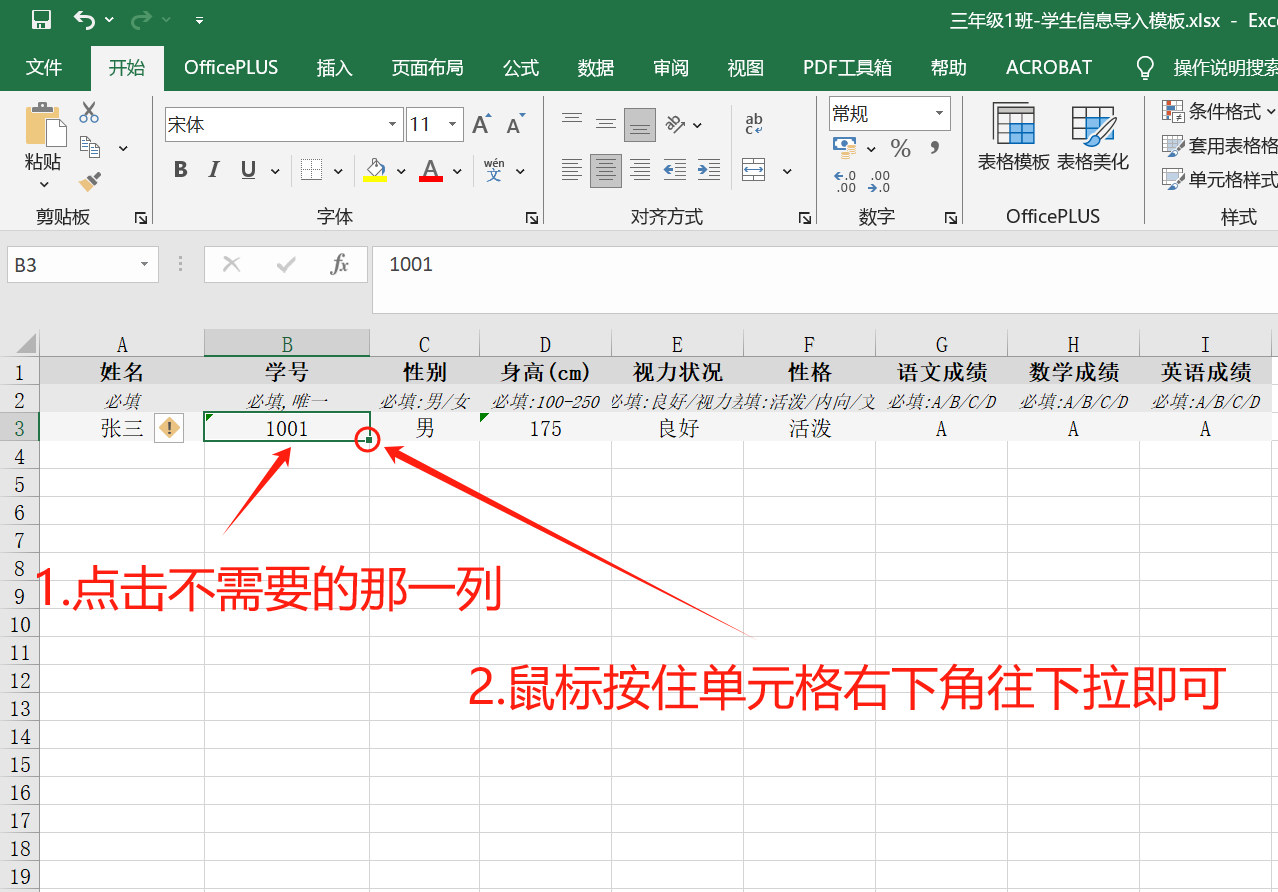Select the Format Painter tool
The image size is (1278, 892).
point(89,180)
